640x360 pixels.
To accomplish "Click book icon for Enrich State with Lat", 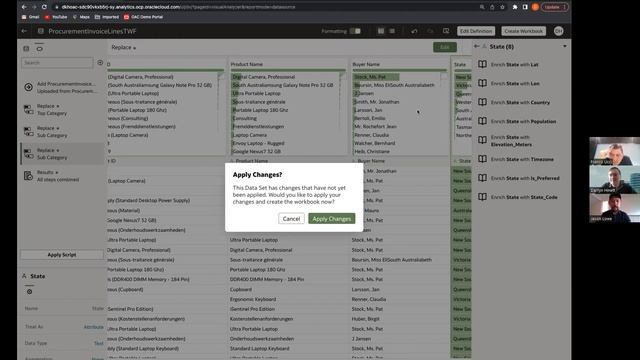I will click(482, 64).
